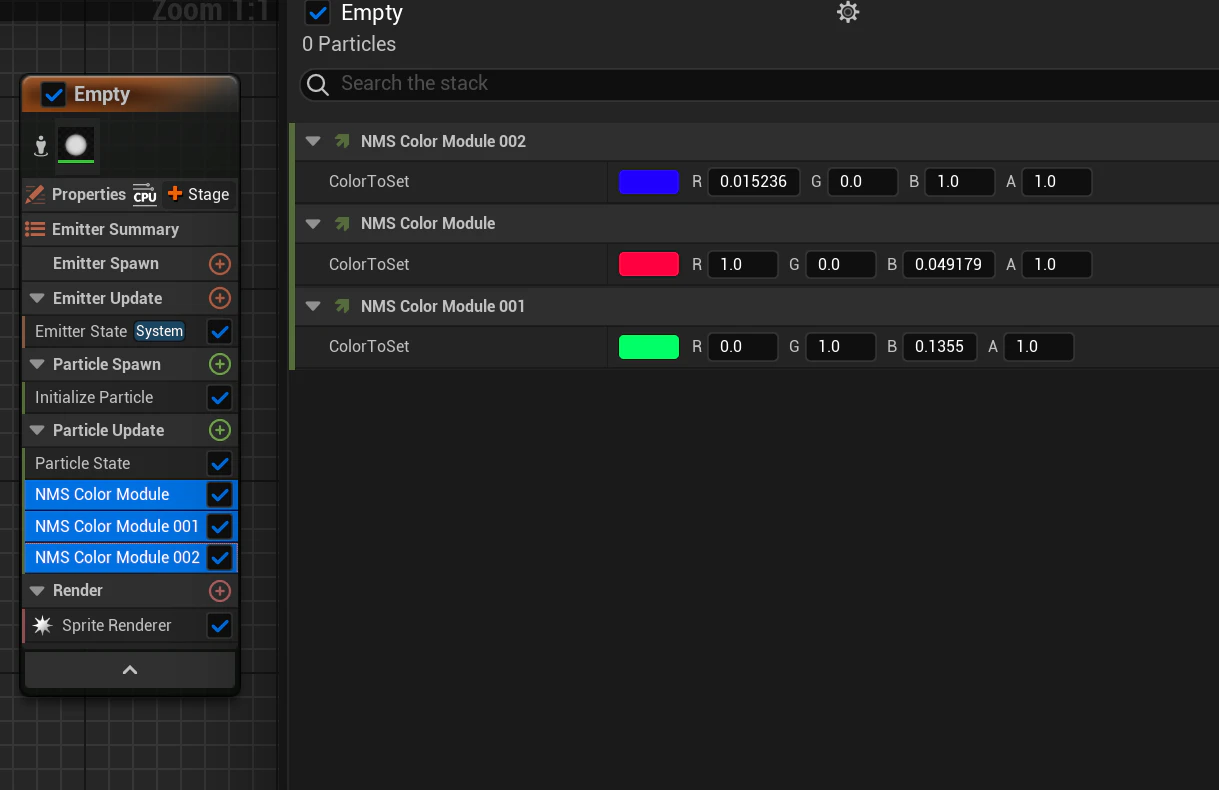This screenshot has height=790, width=1219.
Task: Edit B value 0.1355 field
Action: pos(940,347)
